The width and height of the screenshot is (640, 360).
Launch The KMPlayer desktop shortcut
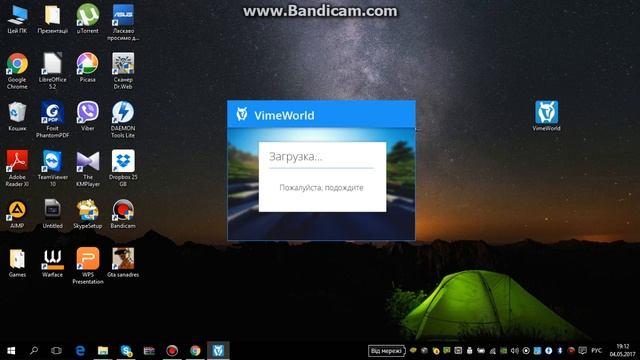click(88, 168)
